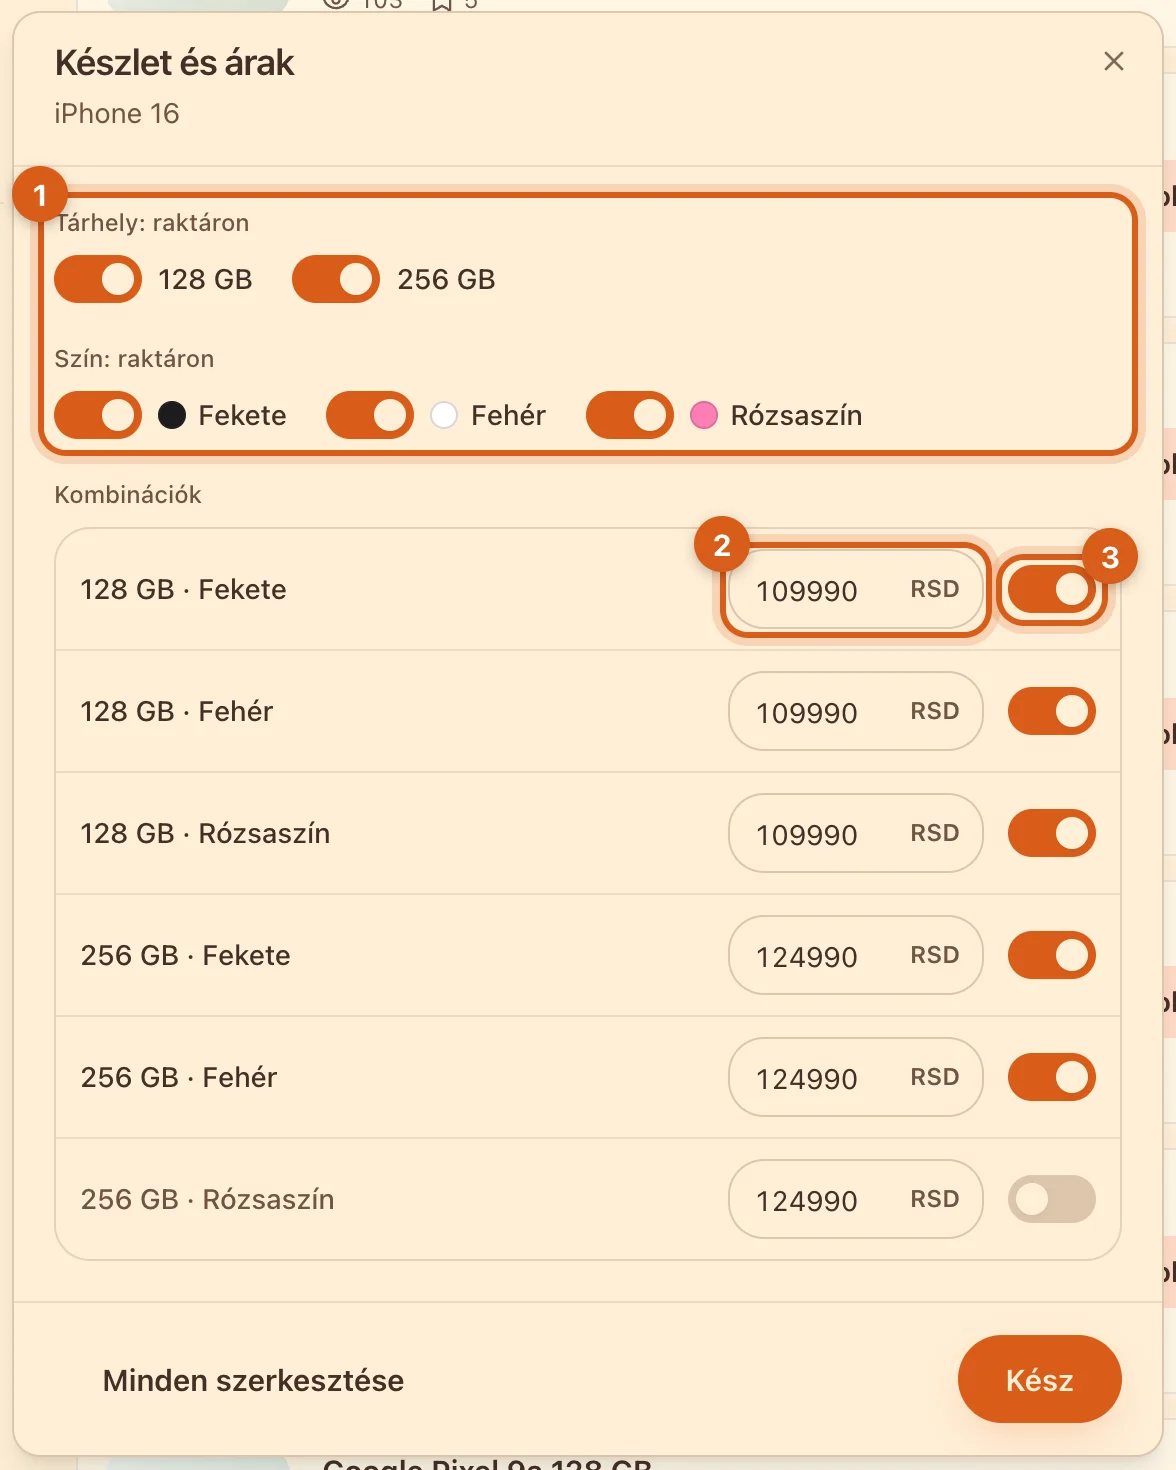Disable the Fekete color stock switch
The width and height of the screenshot is (1176, 1470).
point(98,415)
